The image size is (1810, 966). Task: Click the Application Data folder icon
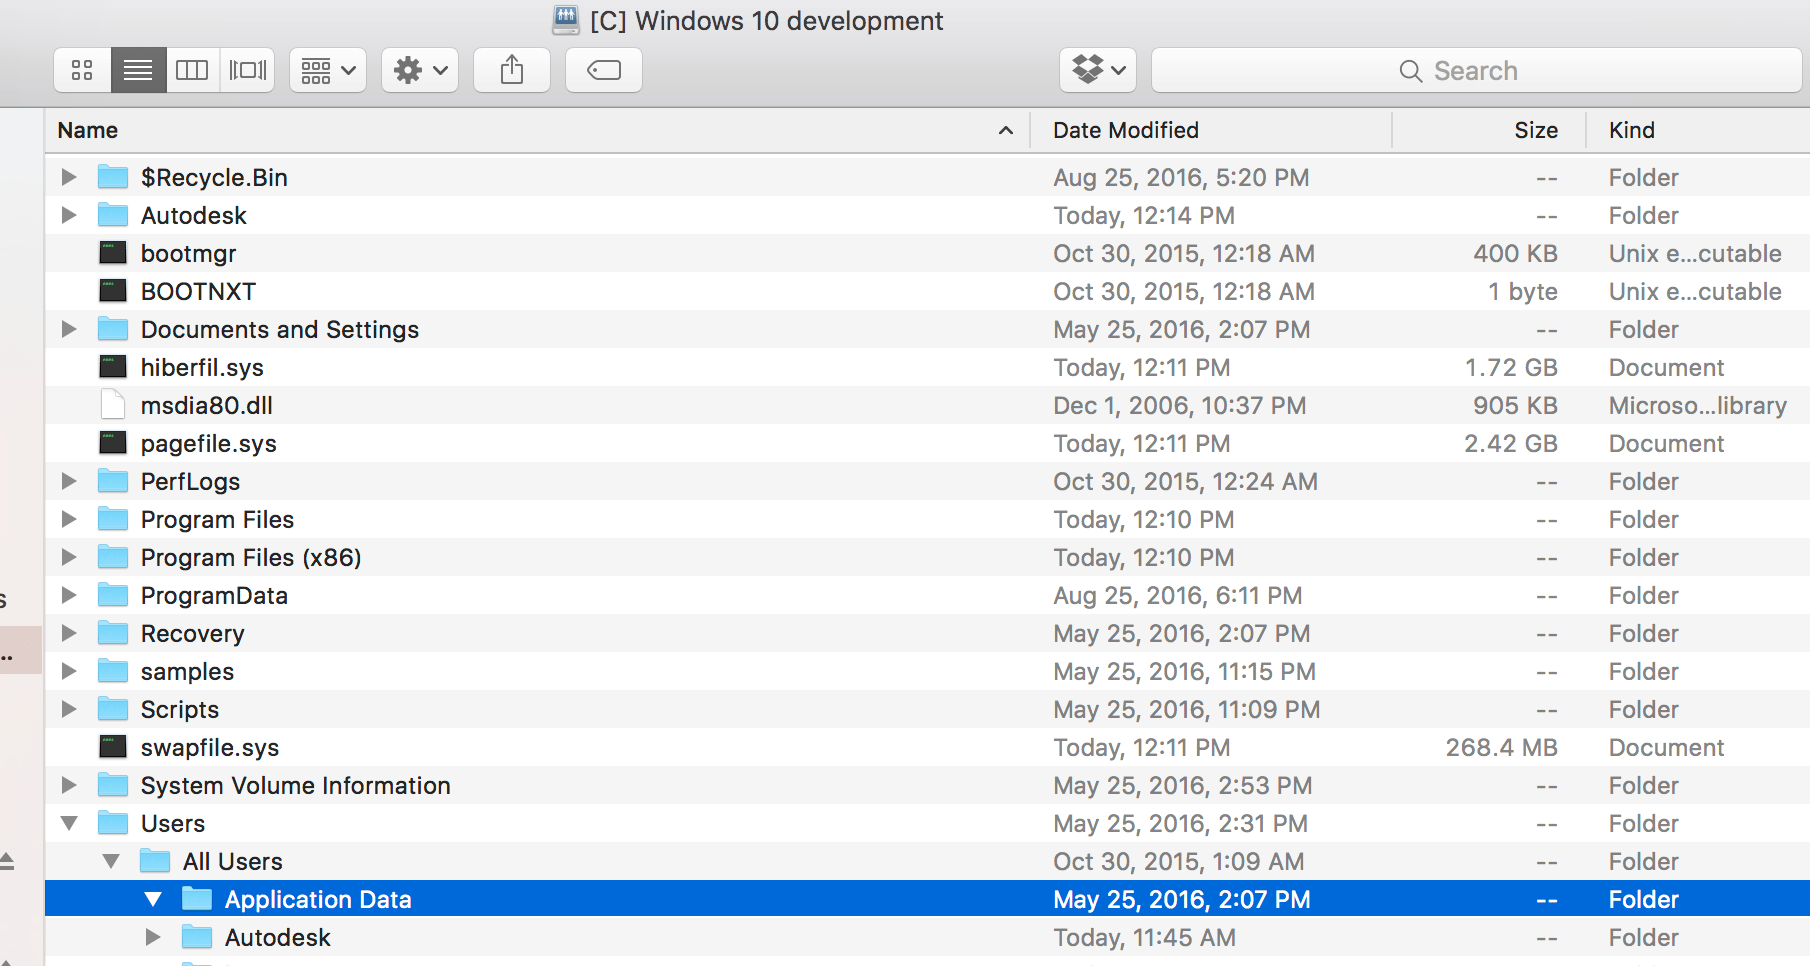[197, 899]
